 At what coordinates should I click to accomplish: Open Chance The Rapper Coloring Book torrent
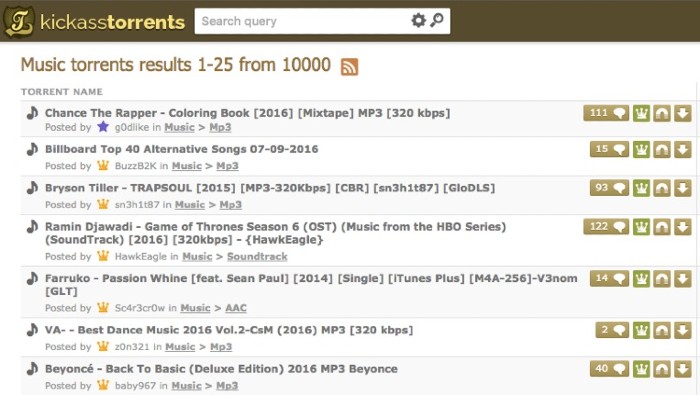[247, 113]
